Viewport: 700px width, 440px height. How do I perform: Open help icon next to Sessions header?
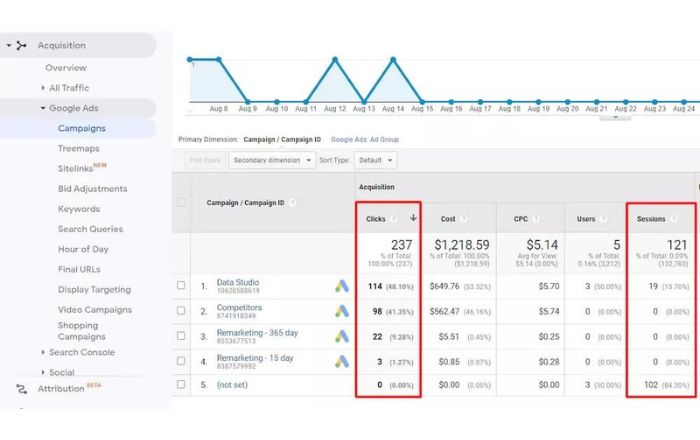pyautogui.click(x=673, y=219)
